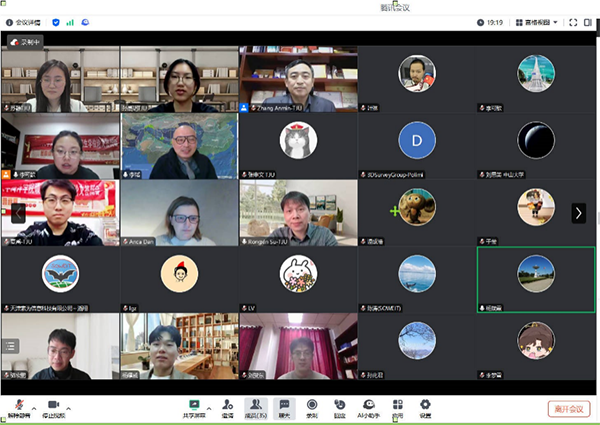Screen dimensions: 600x425
Task: Open the Members (成员) panel
Action: click(255, 406)
